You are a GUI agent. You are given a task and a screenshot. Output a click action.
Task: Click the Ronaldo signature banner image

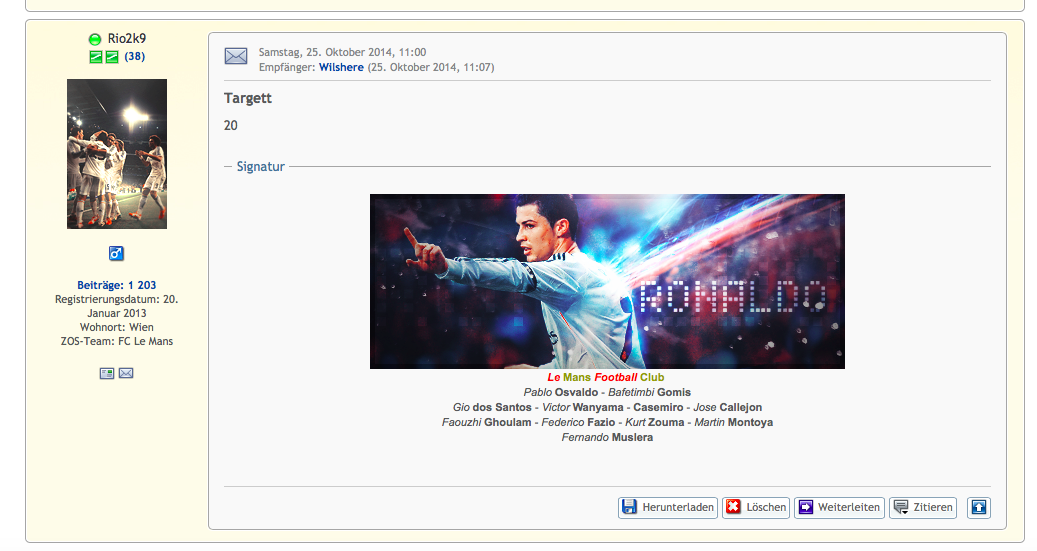point(607,281)
